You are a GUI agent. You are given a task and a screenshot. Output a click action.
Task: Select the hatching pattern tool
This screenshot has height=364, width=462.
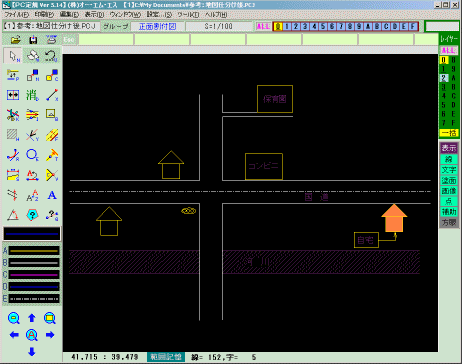click(x=13, y=135)
